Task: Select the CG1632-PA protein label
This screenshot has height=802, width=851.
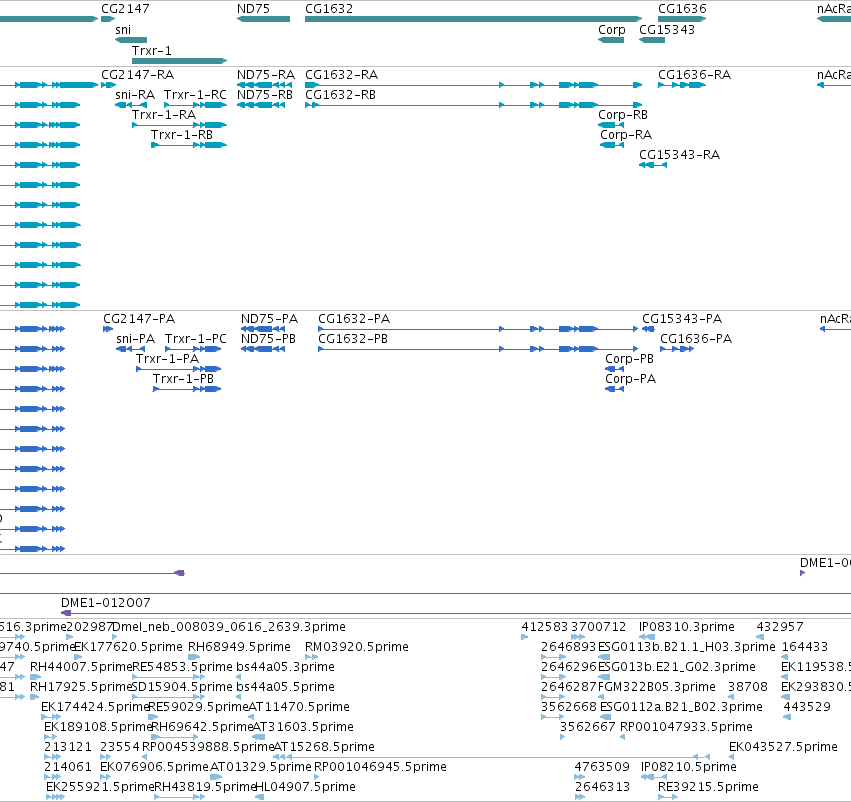Action: click(x=354, y=319)
